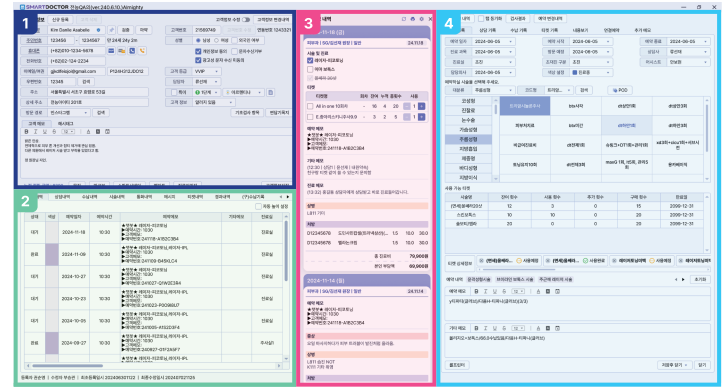Click the gear icon in the pink history panel header
Image resolution: width=726 pixels, height=390 pixels.
[x=421, y=19]
